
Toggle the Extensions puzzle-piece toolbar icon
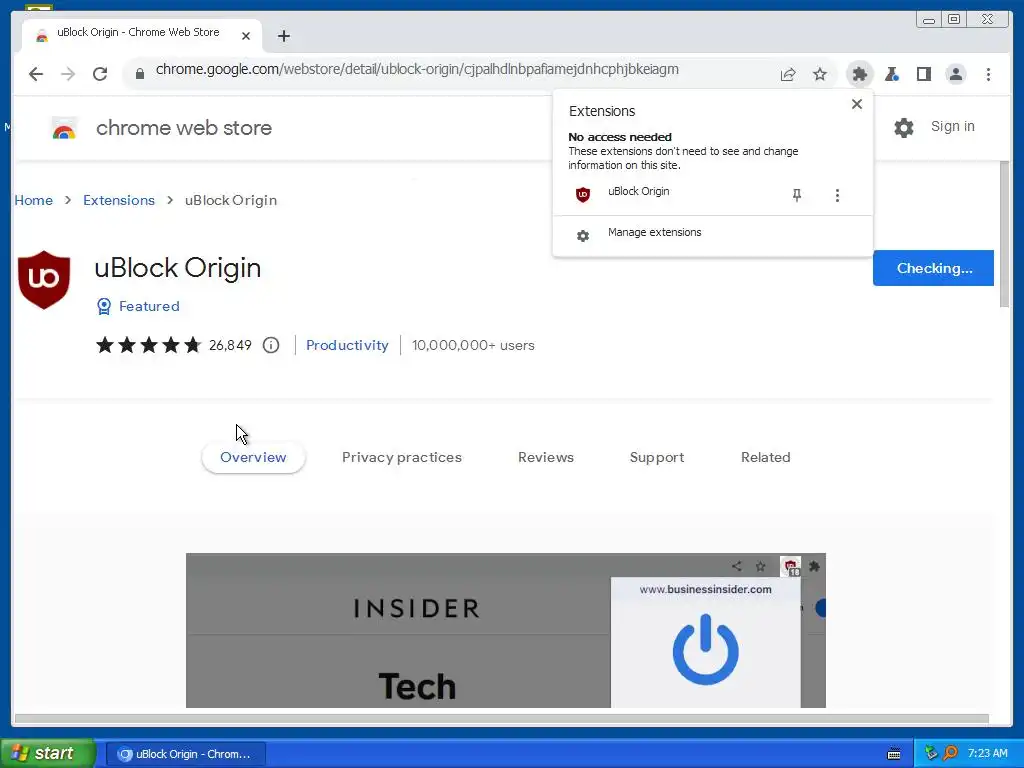click(x=860, y=74)
